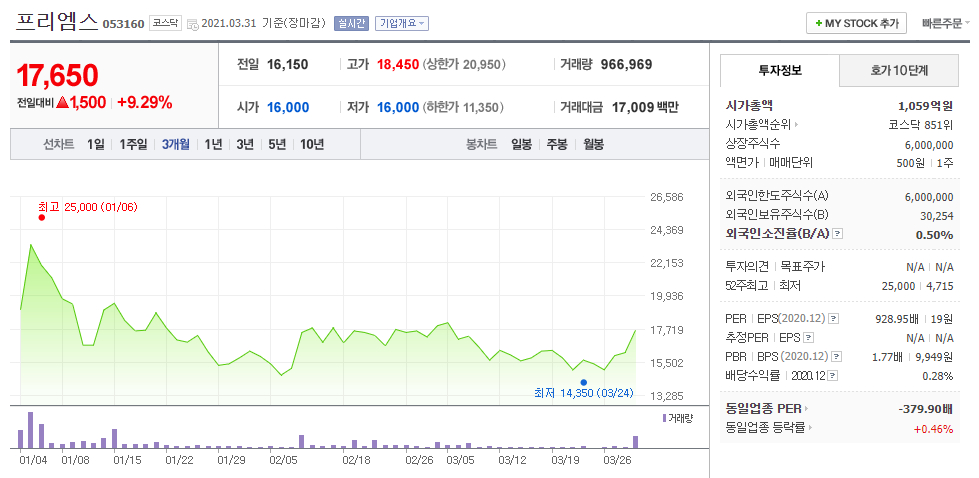Click 928.95배 PER value
The width and height of the screenshot is (979, 478).
[897, 319]
